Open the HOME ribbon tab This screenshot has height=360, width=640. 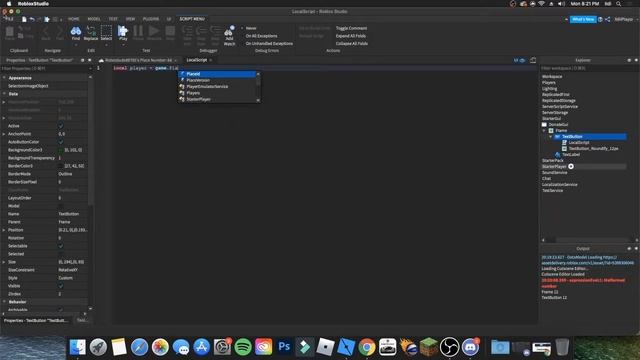coord(73,19)
